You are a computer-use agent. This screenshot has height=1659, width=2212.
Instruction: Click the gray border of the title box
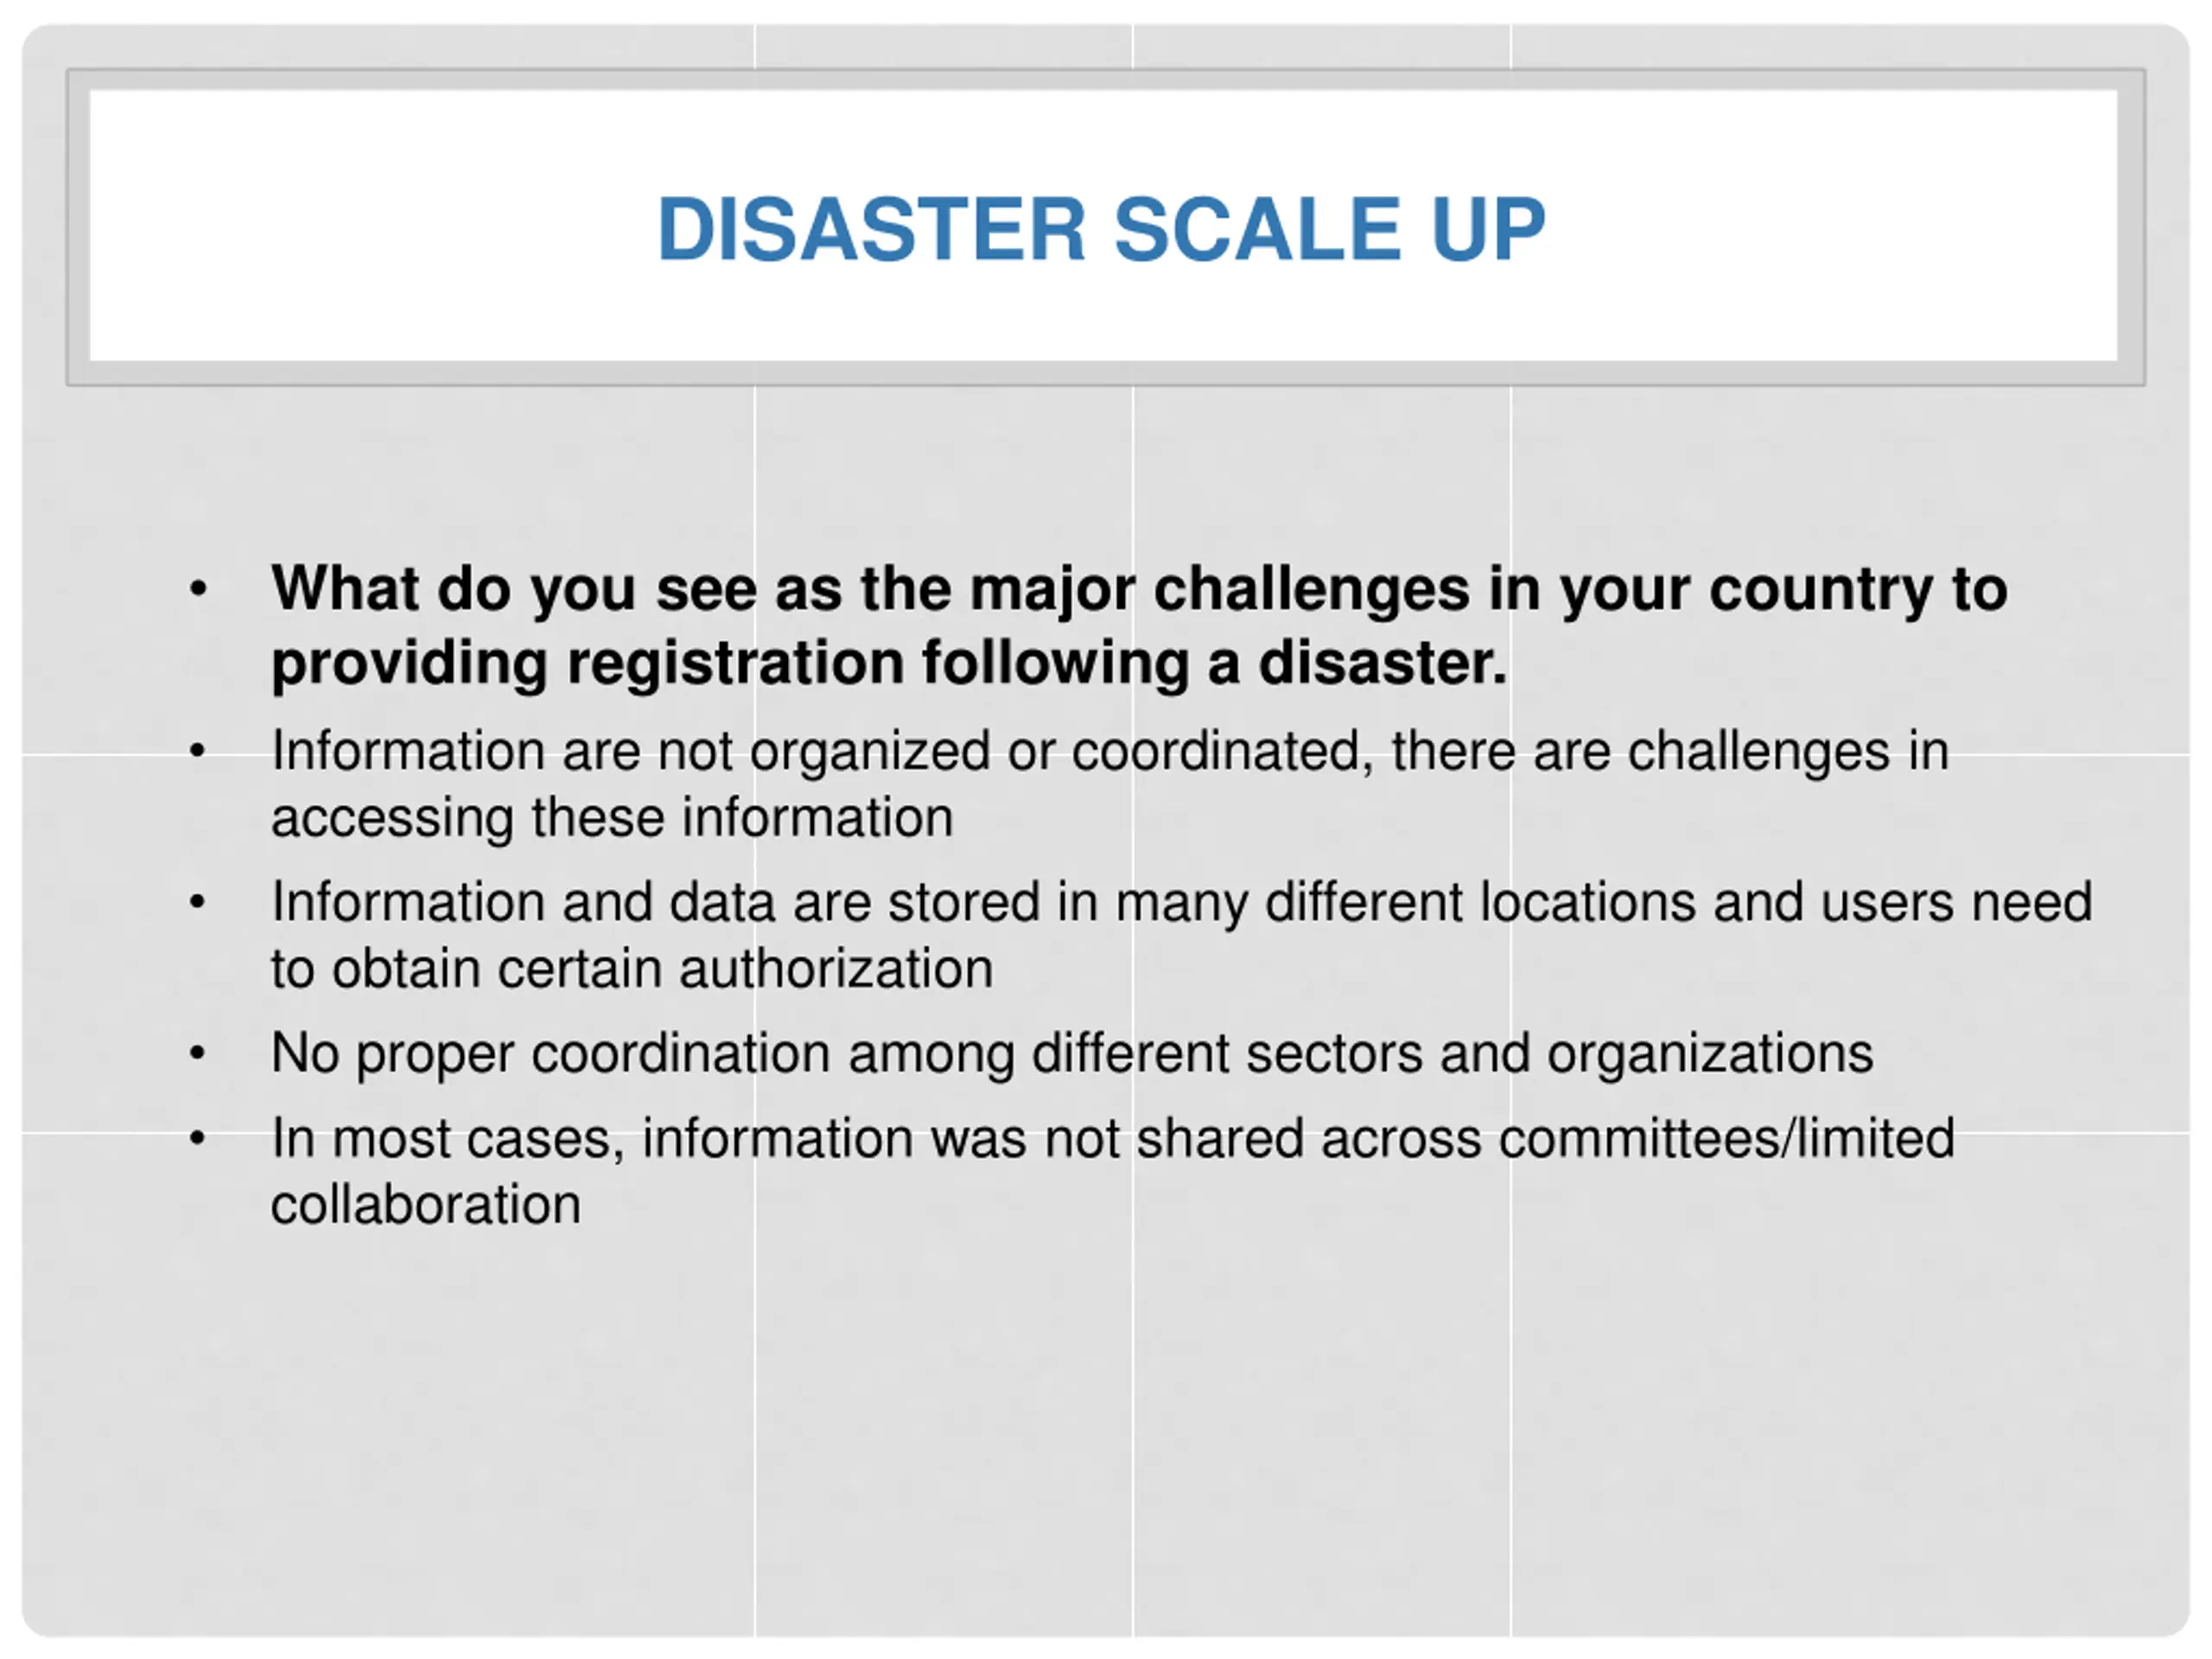1106,79
